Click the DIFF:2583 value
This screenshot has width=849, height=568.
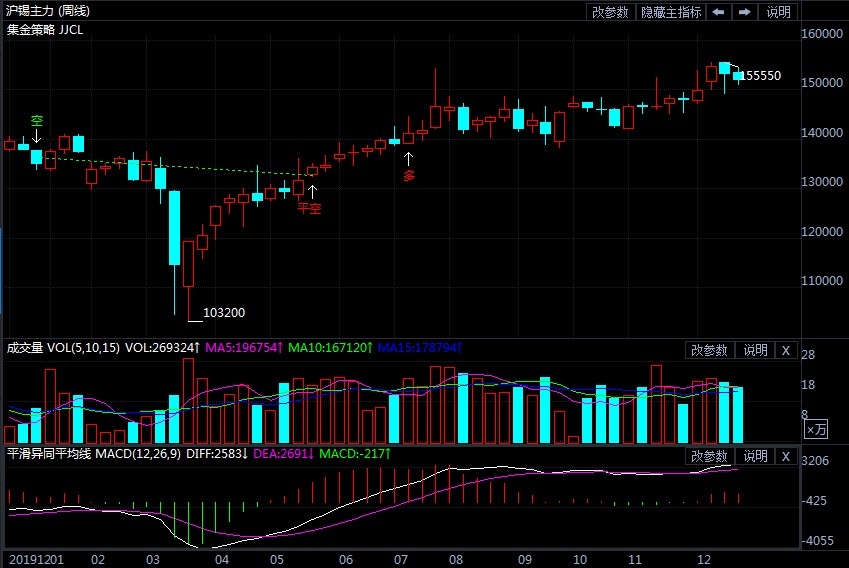tap(217, 454)
